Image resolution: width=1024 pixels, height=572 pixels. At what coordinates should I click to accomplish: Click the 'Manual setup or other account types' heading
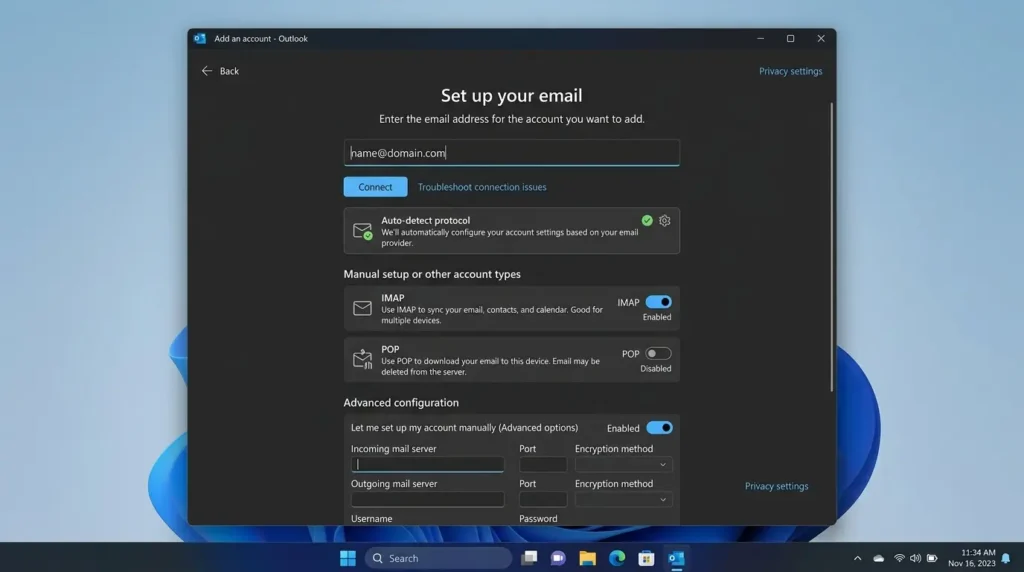click(432, 274)
